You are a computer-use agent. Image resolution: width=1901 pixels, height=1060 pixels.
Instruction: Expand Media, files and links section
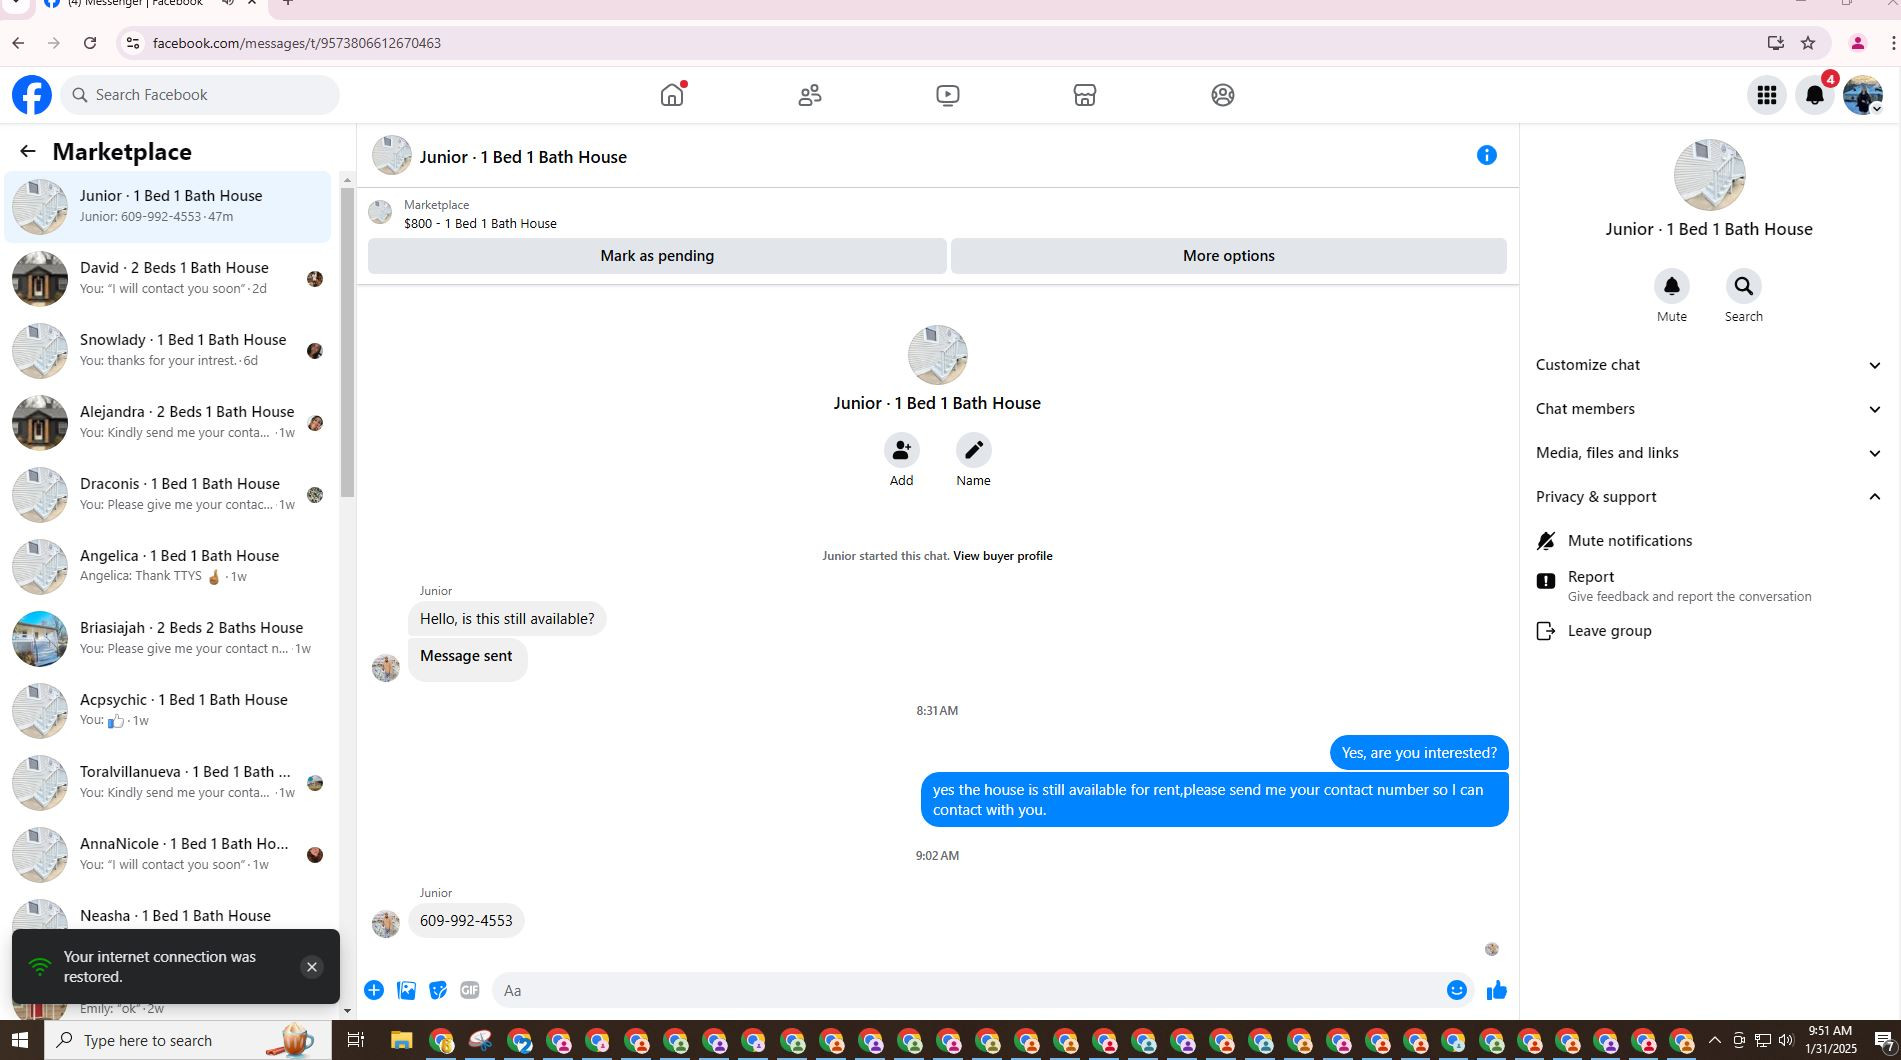(1710, 453)
